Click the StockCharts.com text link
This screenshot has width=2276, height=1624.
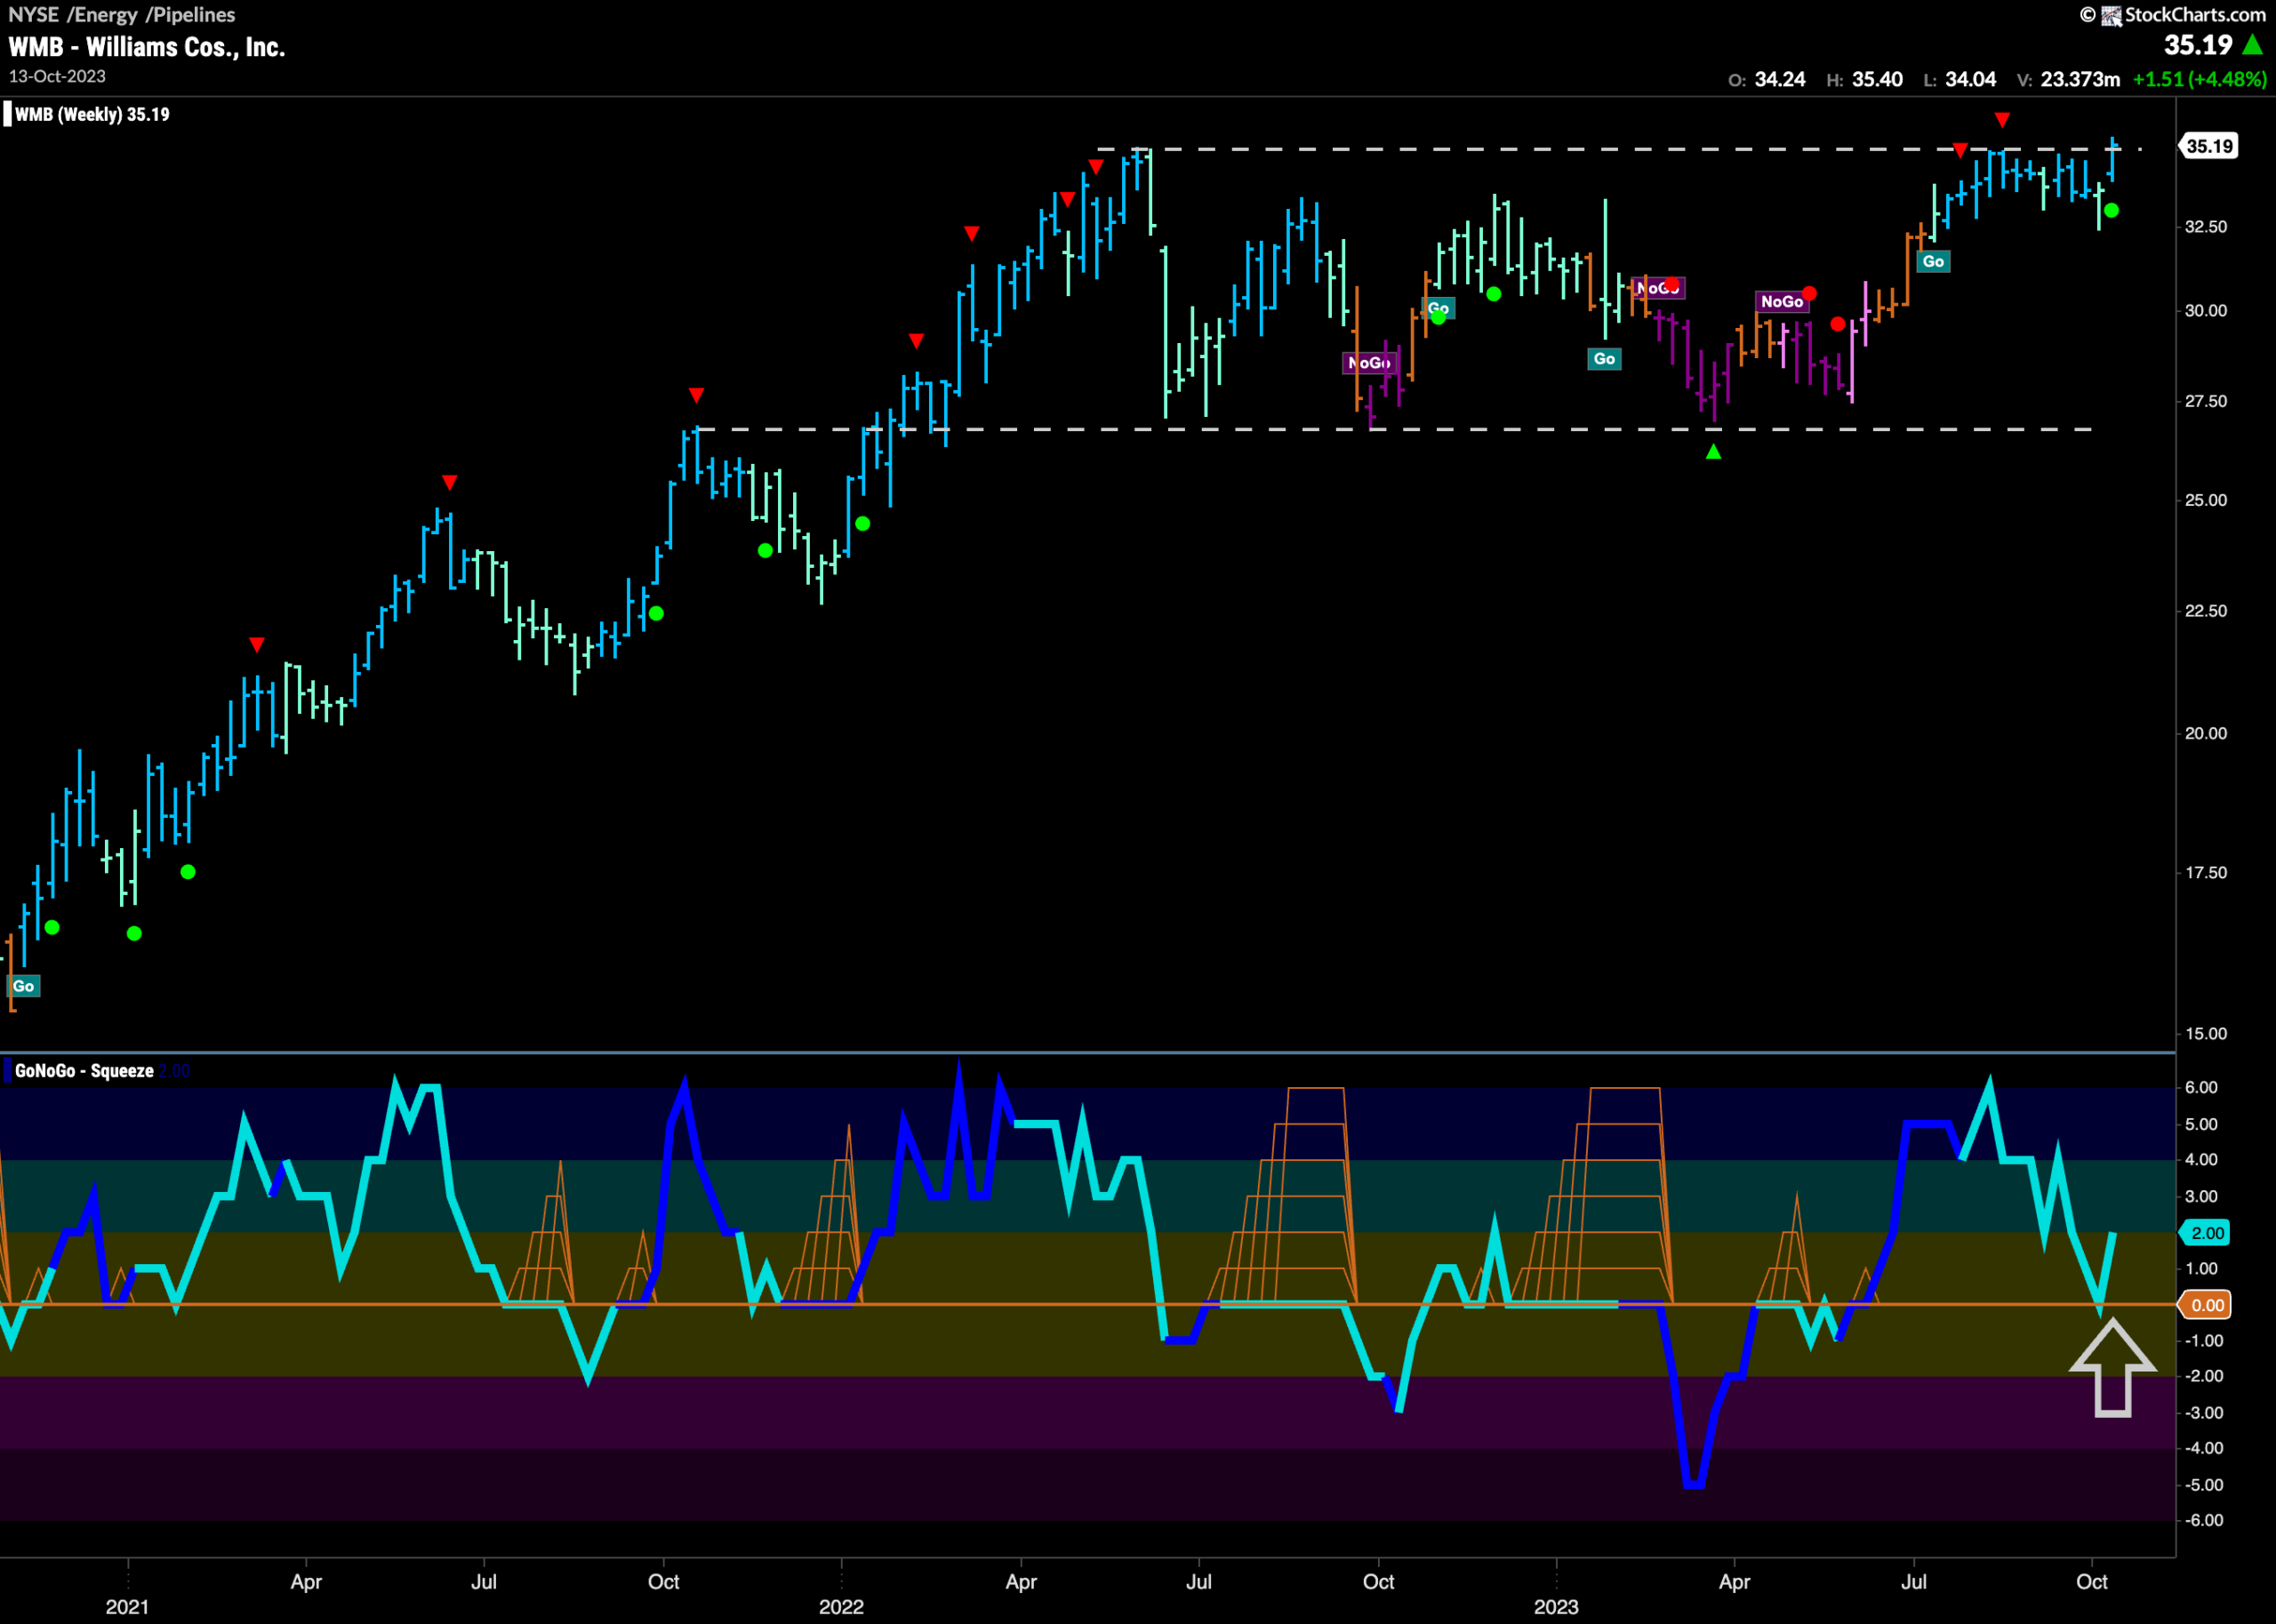(2195, 15)
